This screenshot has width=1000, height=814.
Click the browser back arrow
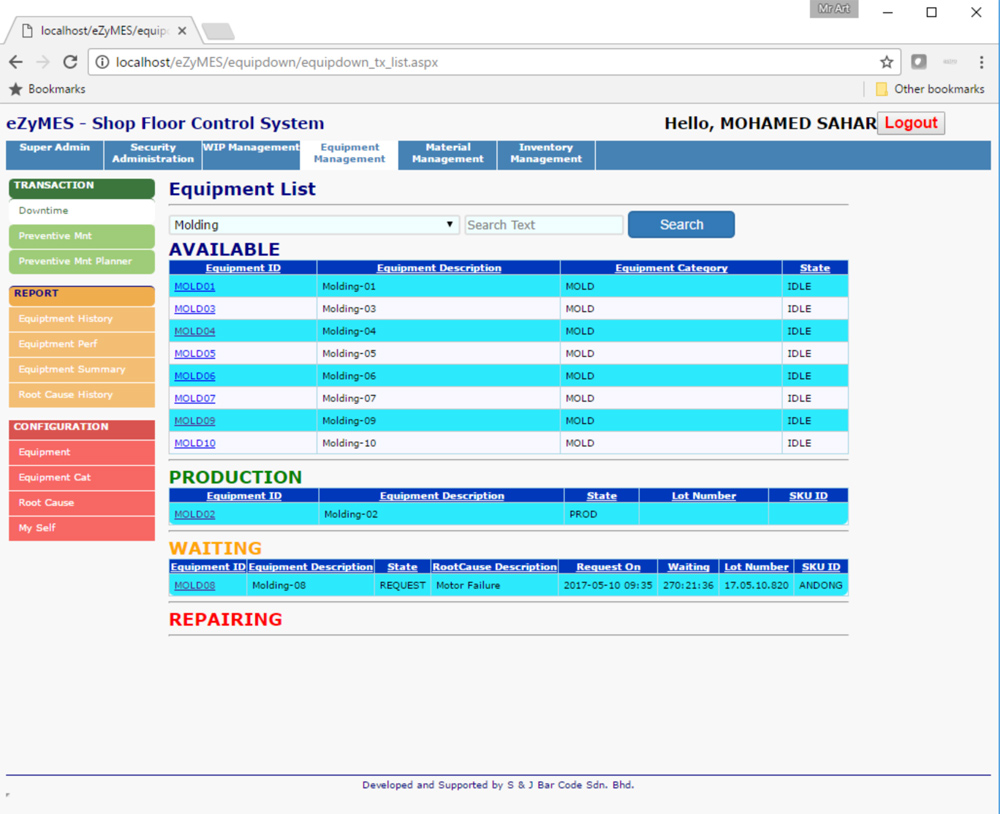tap(16, 62)
